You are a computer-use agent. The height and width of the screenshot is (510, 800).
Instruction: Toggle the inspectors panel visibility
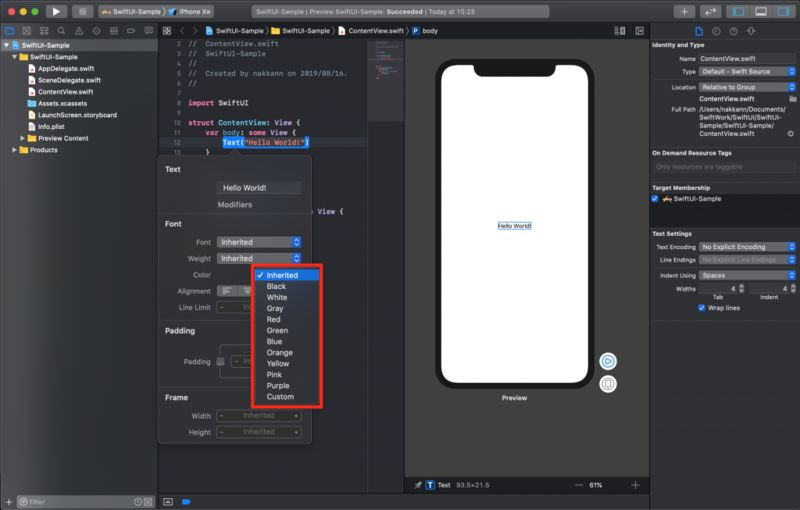coord(783,11)
